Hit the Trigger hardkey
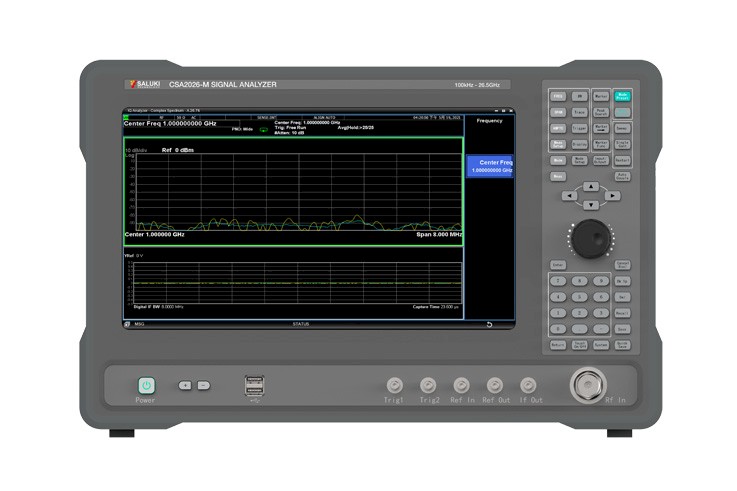737x491 pixels. click(x=580, y=128)
